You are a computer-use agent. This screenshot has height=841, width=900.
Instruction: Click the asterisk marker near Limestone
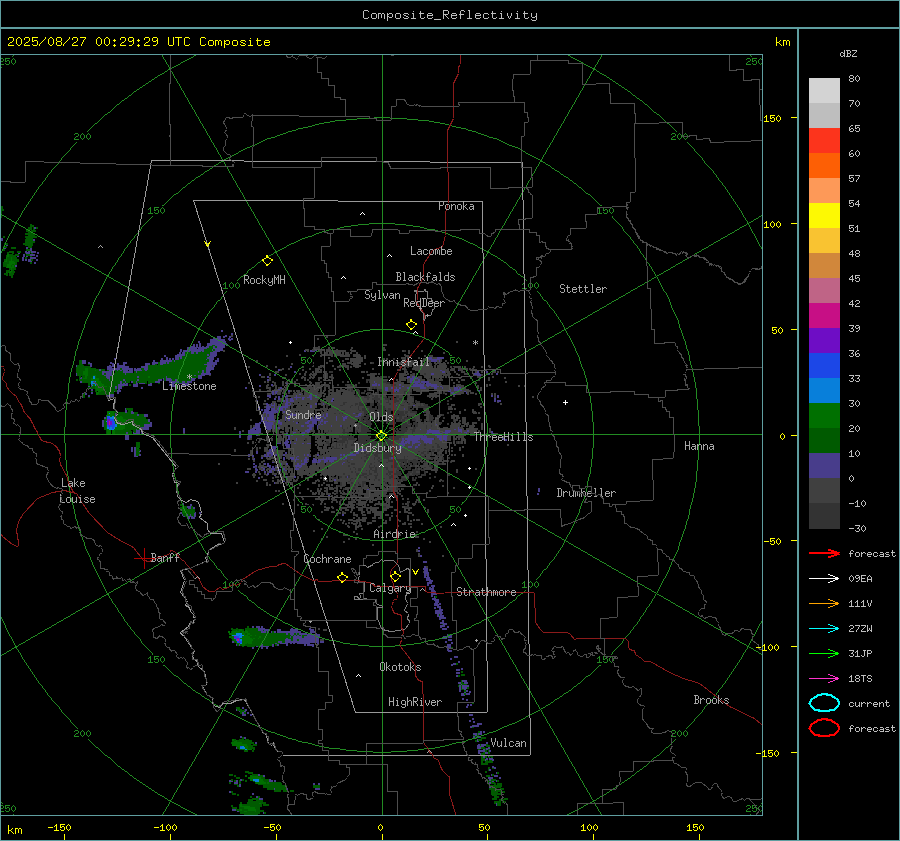(189, 377)
